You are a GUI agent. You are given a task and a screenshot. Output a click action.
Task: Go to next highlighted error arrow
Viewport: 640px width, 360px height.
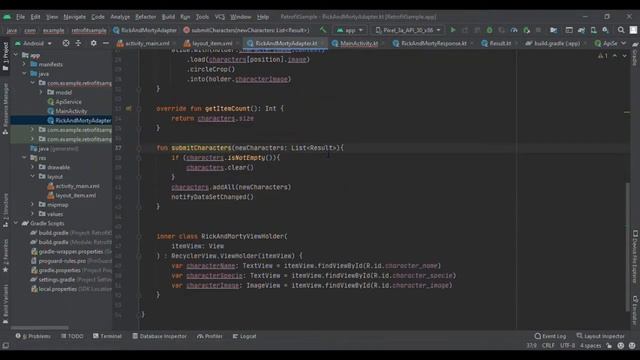tap(624, 56)
